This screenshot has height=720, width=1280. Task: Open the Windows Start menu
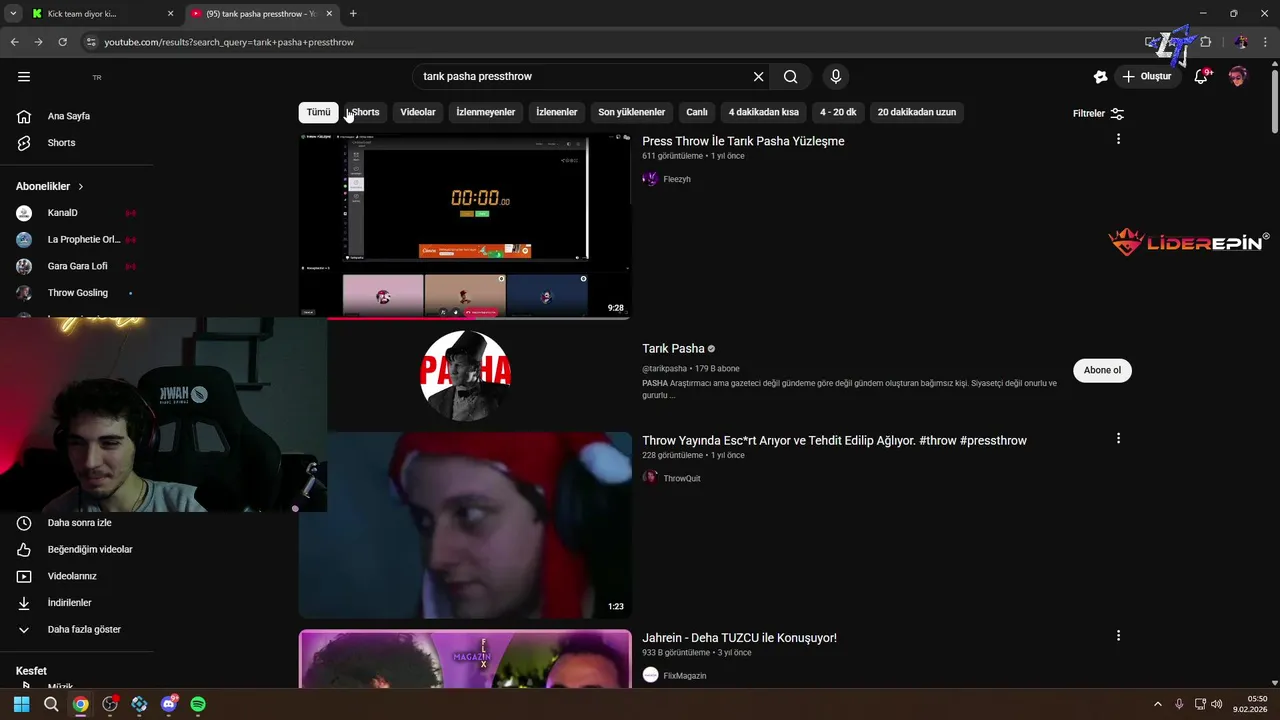21,704
